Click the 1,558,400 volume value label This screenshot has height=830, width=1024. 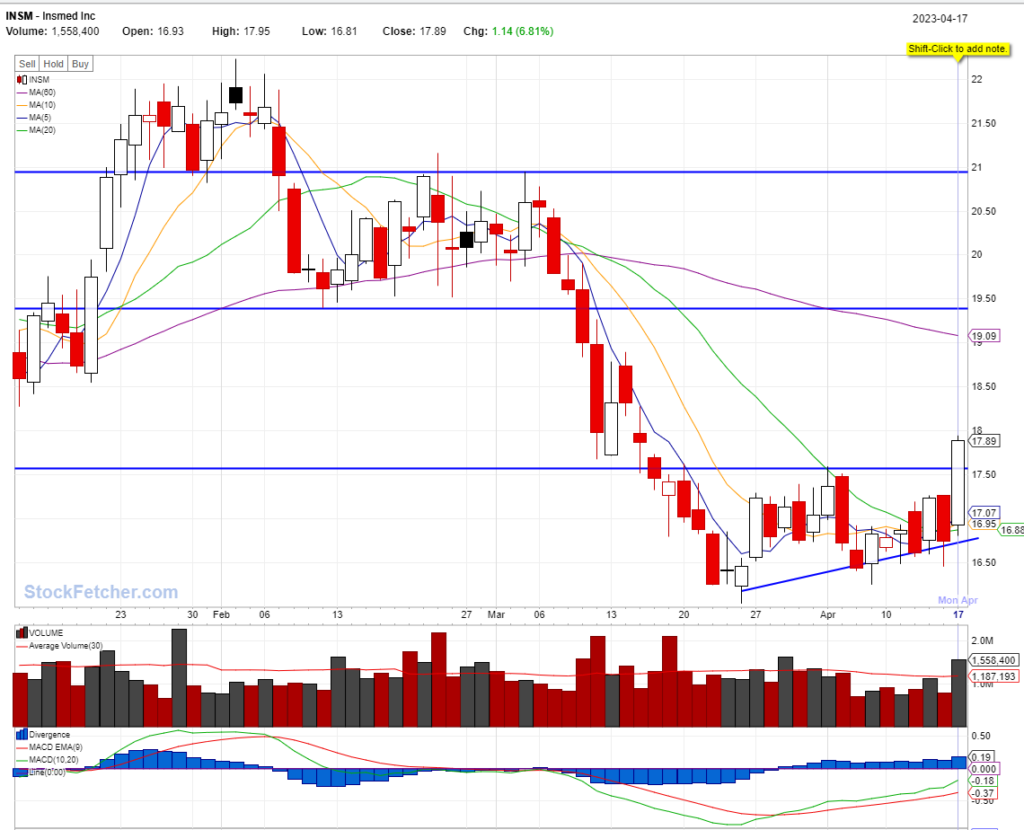pyautogui.click(x=993, y=660)
